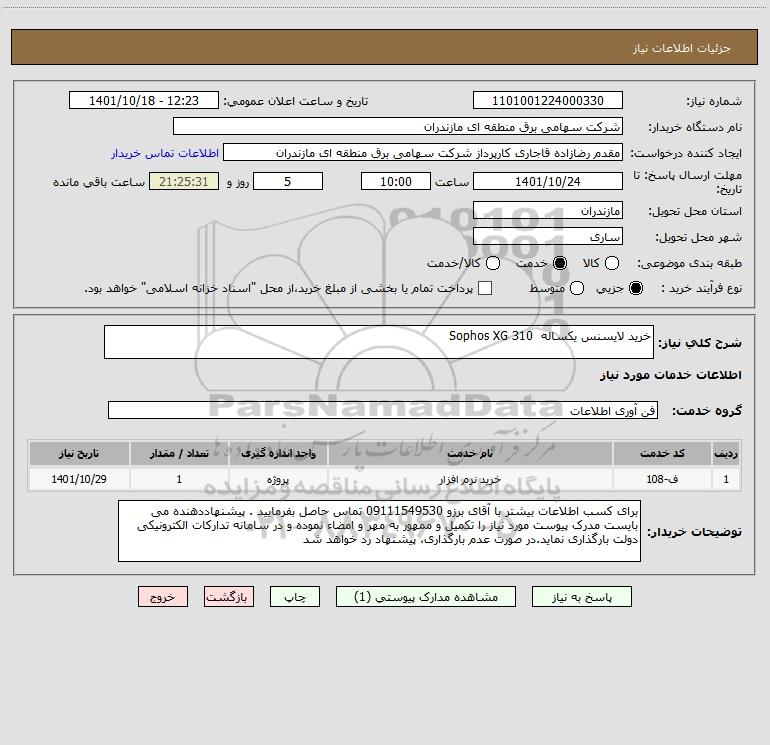Viewport: 770px width, 745px height.
Task: Click مشاهده مدارک پیوستی (1) button
Action: pyautogui.click(x=426, y=597)
